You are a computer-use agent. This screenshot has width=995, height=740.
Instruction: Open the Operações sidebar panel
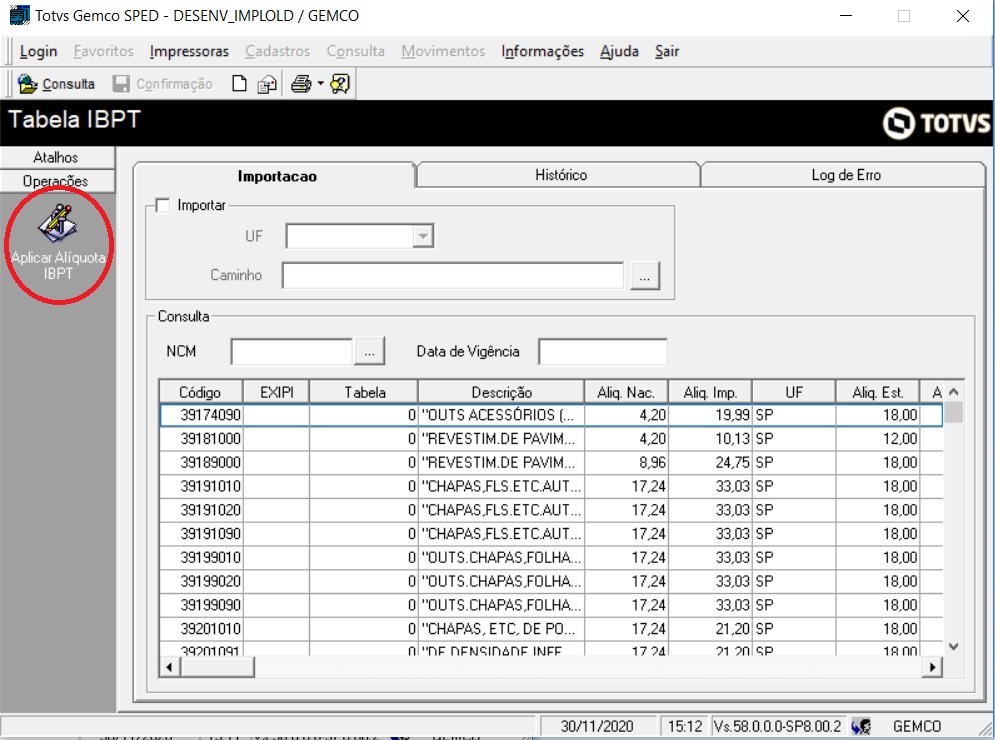point(57,181)
